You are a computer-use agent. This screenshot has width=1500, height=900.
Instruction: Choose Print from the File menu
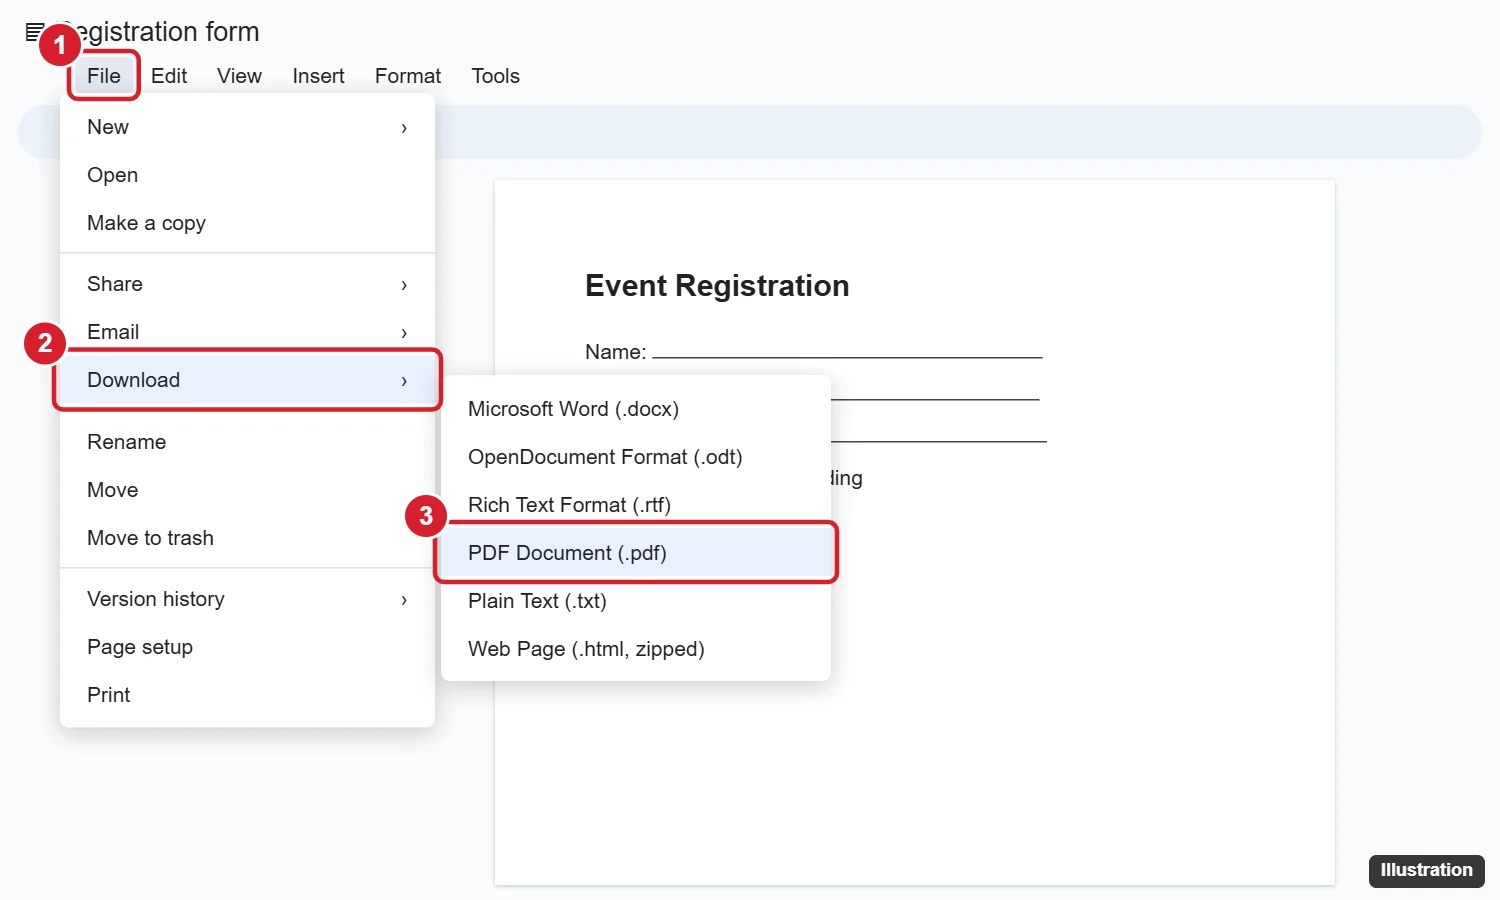(247, 695)
